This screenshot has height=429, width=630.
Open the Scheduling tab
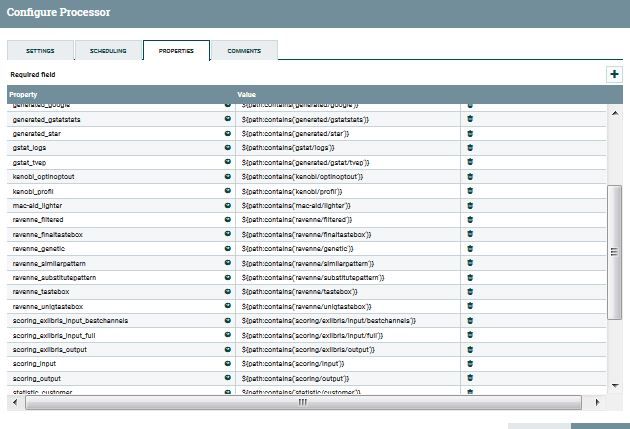(108, 51)
